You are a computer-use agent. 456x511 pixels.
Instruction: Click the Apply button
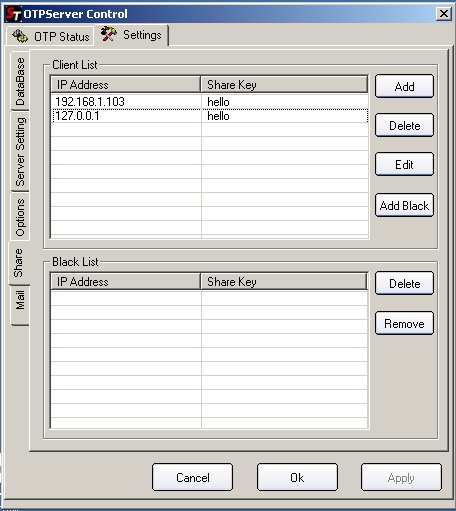401,477
